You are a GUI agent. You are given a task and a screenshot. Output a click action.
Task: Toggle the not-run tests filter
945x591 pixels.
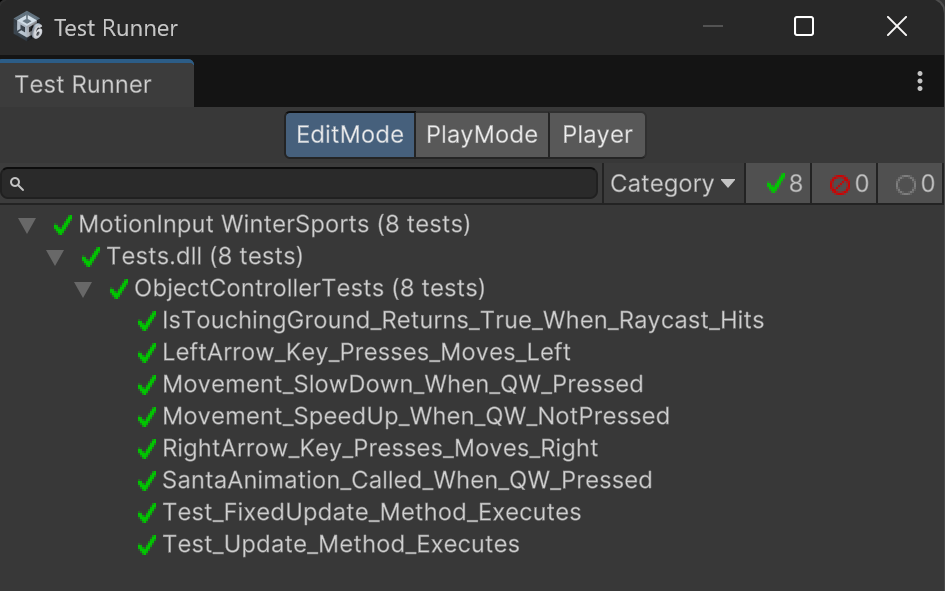[913, 184]
